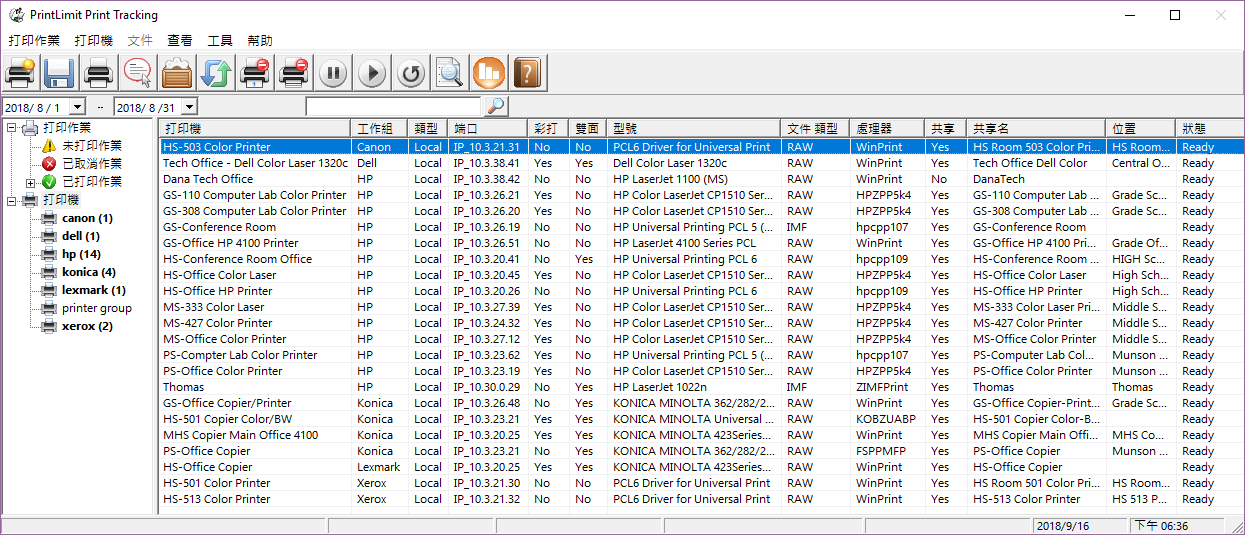The height and width of the screenshot is (535, 1254).
Task: Open the end date dropdown 2018/8/31
Action: [190, 107]
